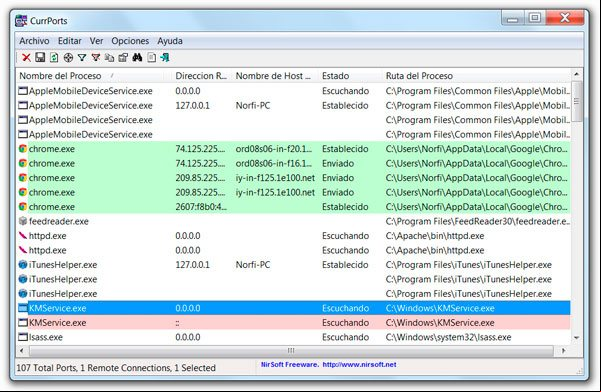Open the Archivo menu

34,41
